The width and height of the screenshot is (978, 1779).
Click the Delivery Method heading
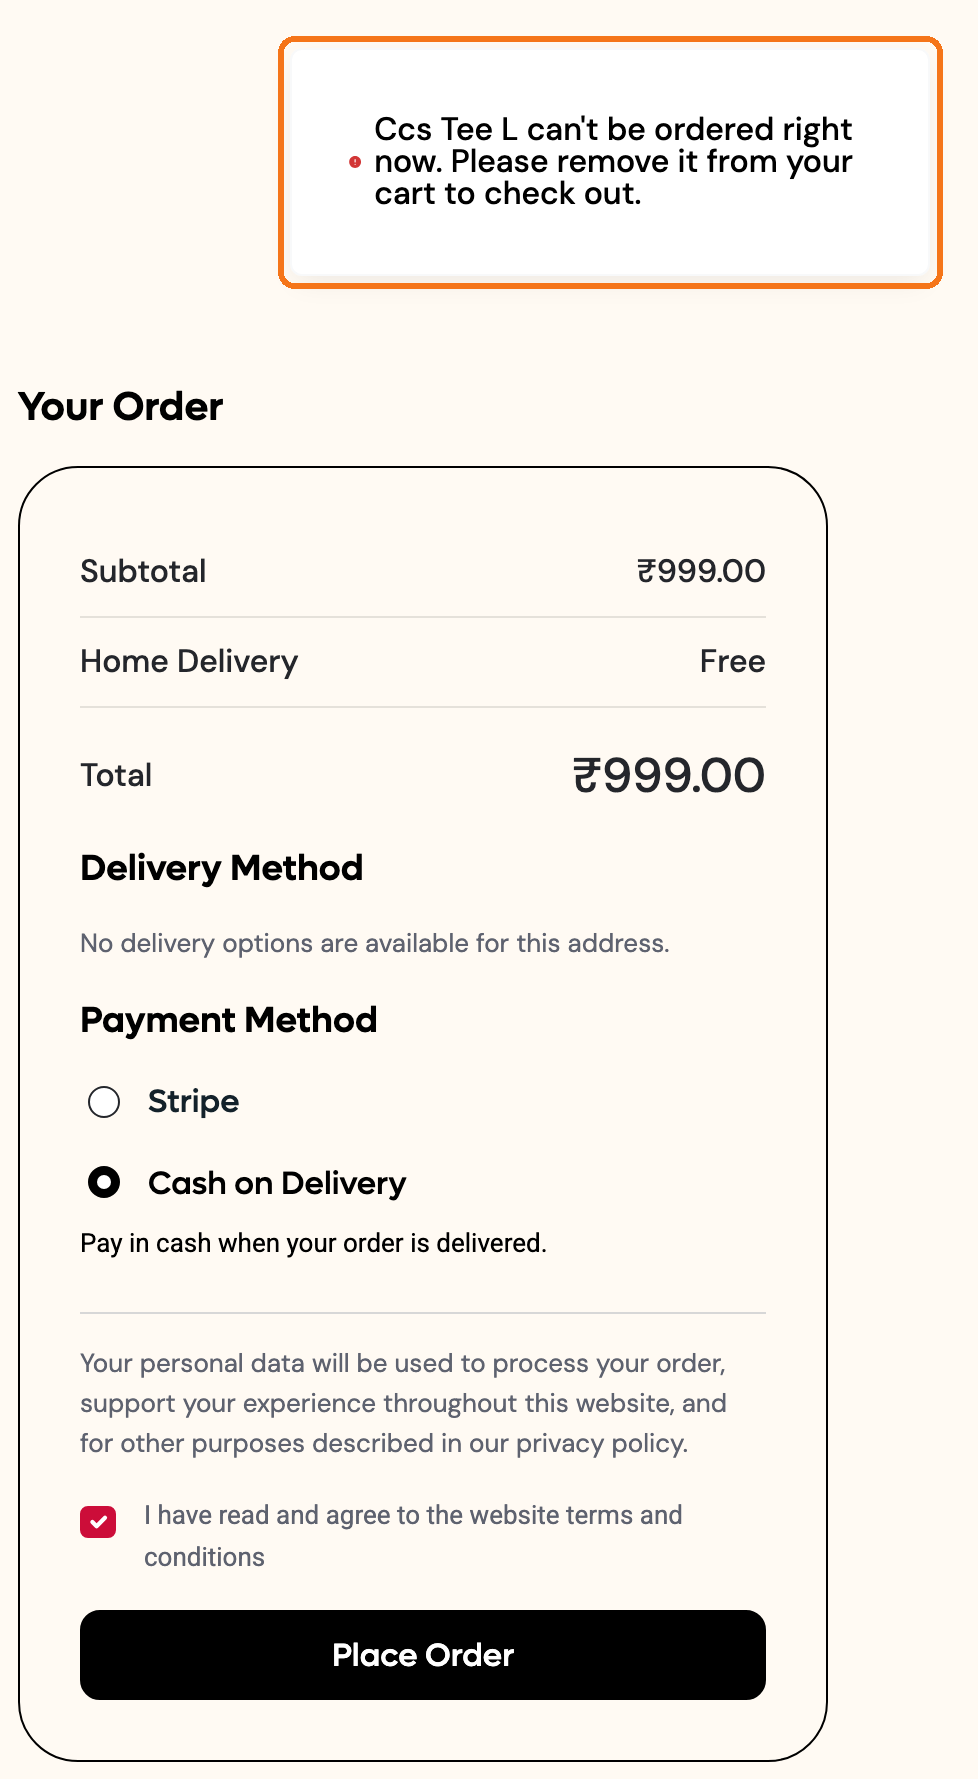[x=222, y=868]
